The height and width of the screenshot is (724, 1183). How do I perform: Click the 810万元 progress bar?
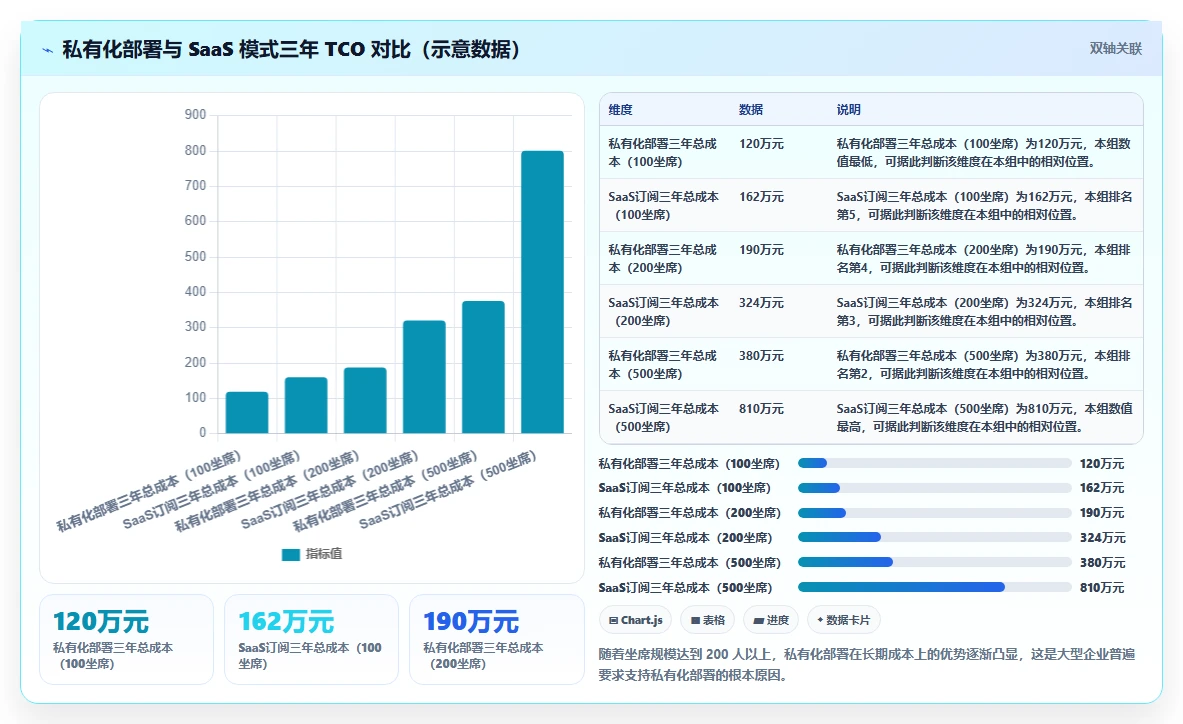point(934,587)
